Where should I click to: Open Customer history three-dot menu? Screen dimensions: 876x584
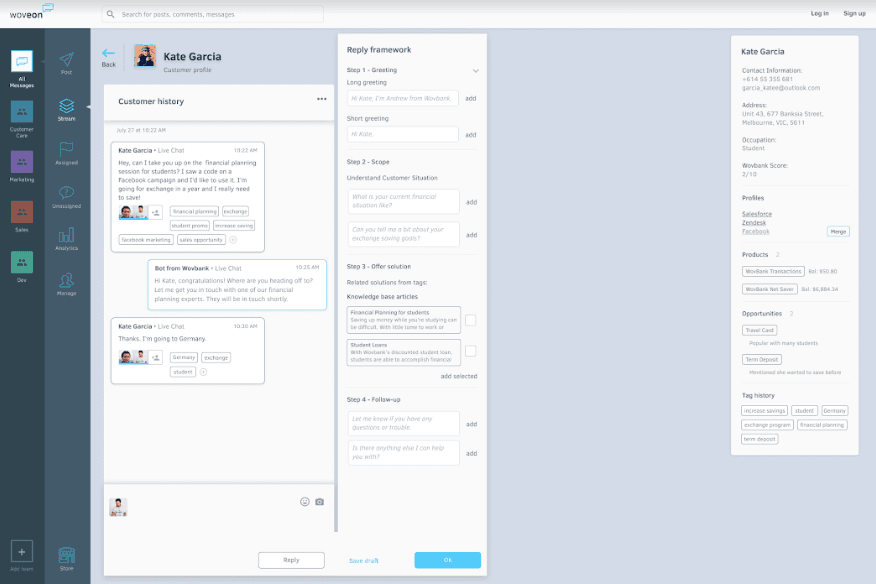(x=321, y=99)
